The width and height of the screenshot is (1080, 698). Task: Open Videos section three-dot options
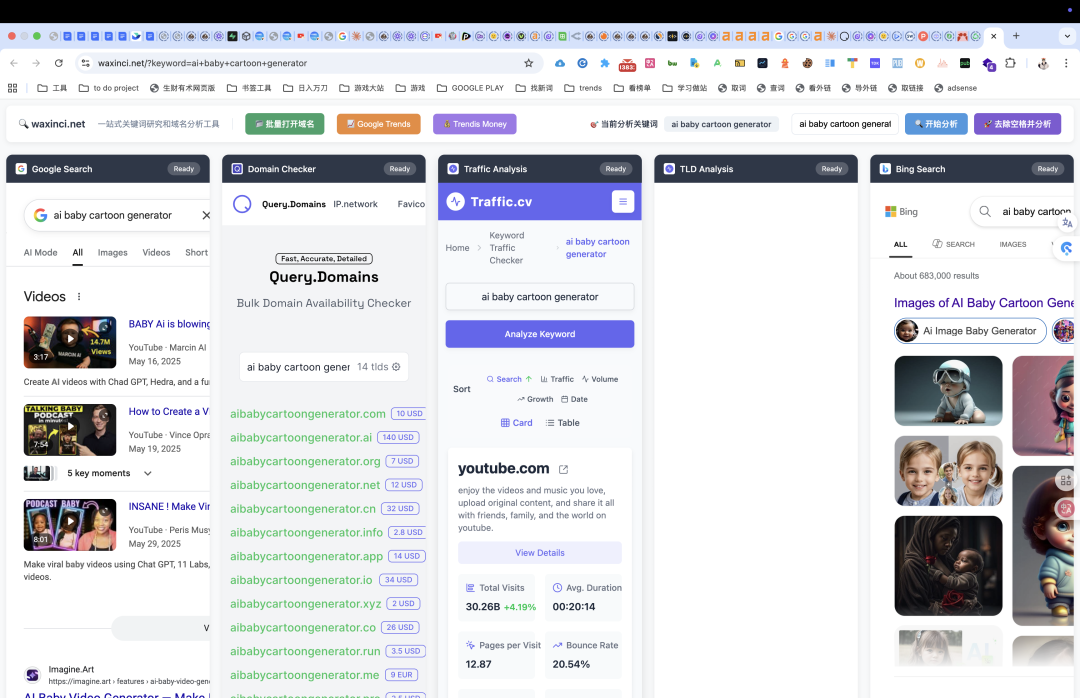[x=79, y=296]
